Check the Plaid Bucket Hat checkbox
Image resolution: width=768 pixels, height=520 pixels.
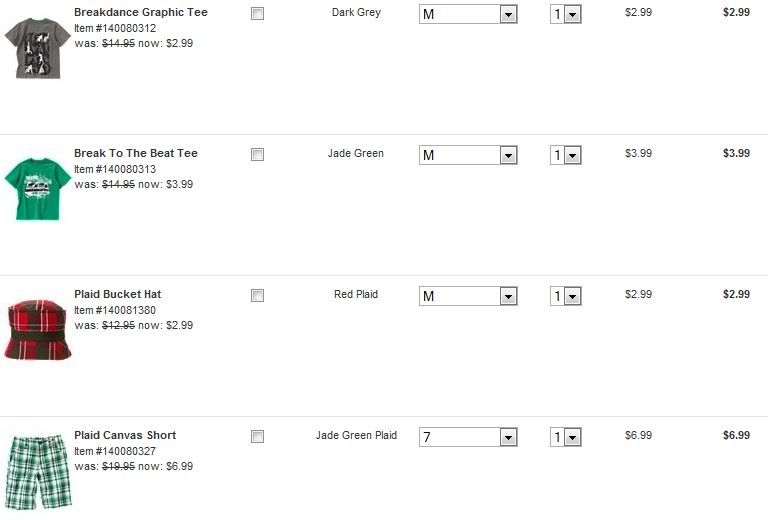click(x=257, y=296)
